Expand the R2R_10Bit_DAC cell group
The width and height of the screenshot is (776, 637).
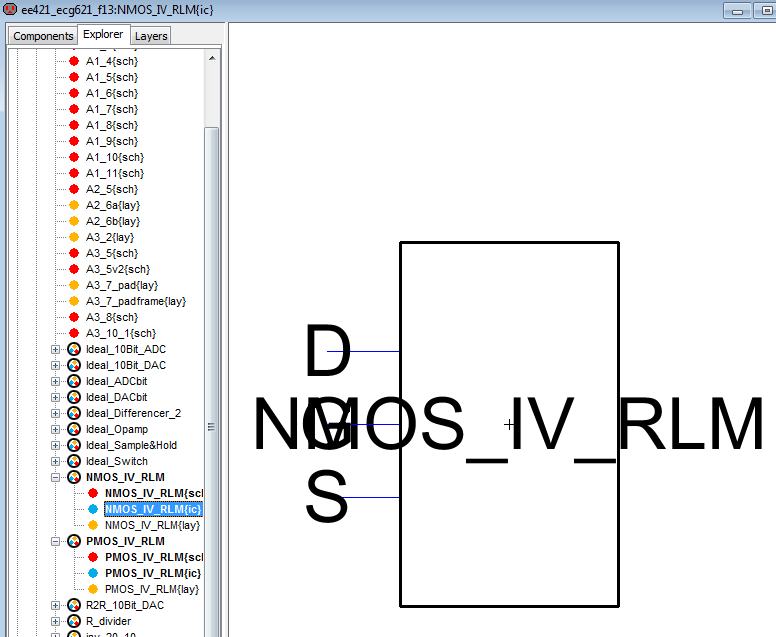pyautogui.click(x=55, y=605)
